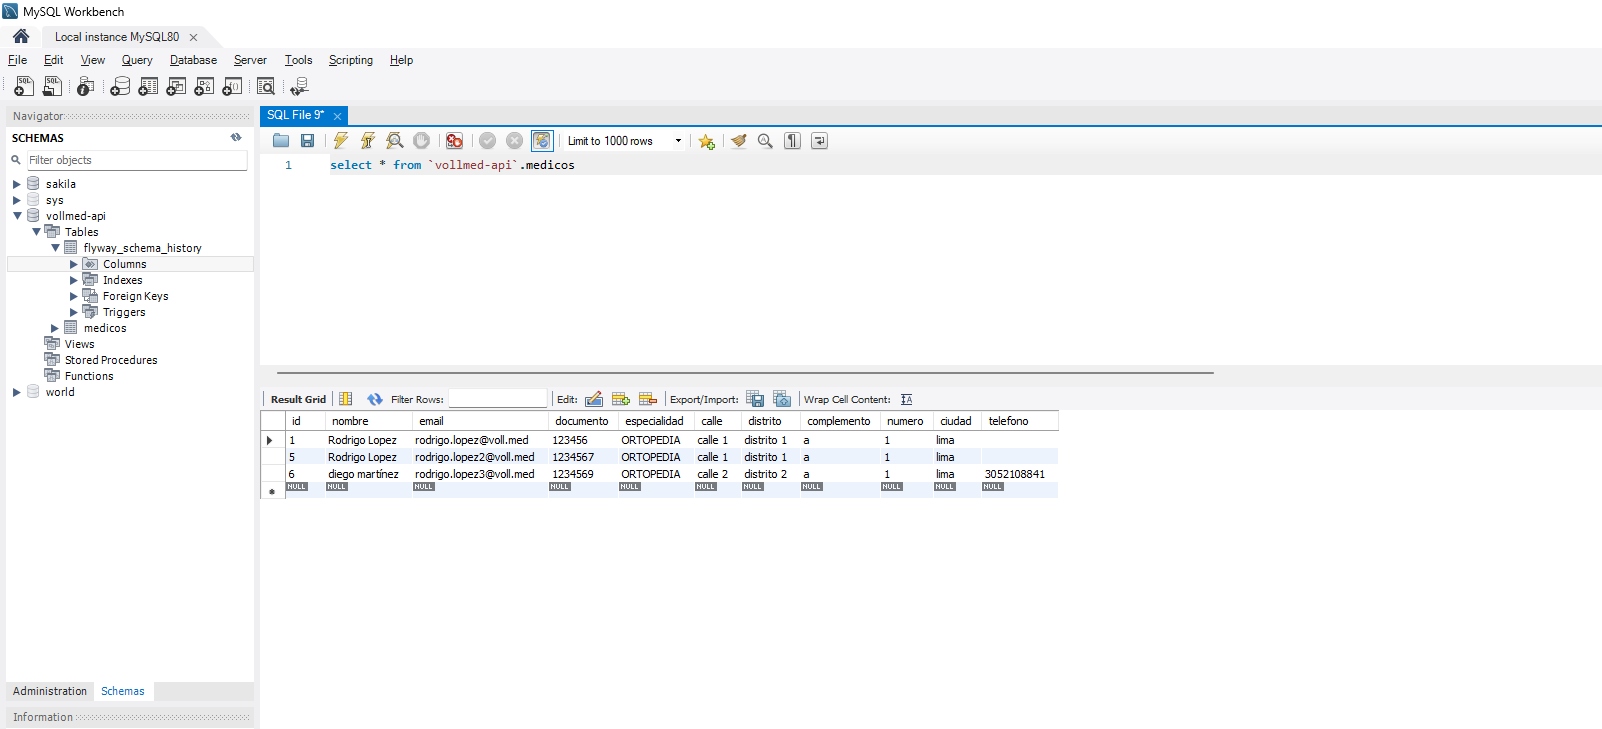Save current statement as snippet star icon
The height and width of the screenshot is (729, 1602).
point(707,141)
